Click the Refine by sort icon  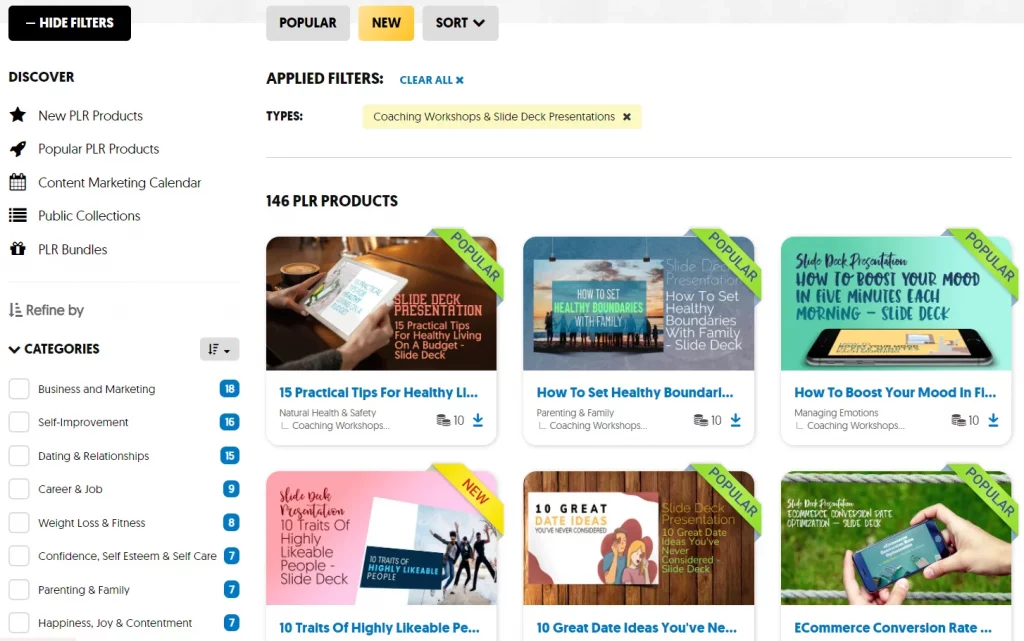point(15,310)
